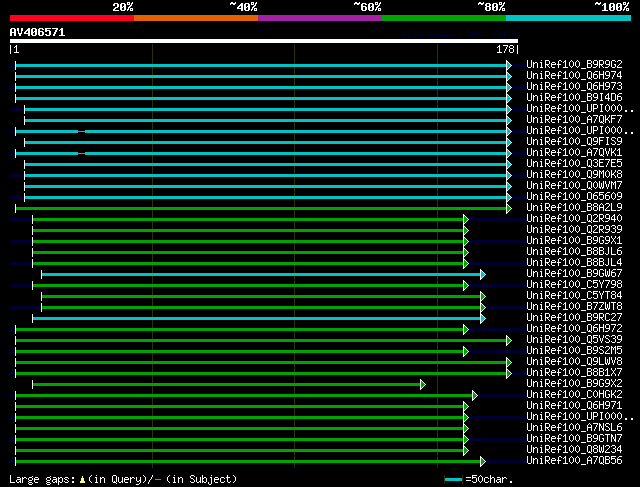Select the UniRef100_B9G9X2 label

tap(574, 384)
